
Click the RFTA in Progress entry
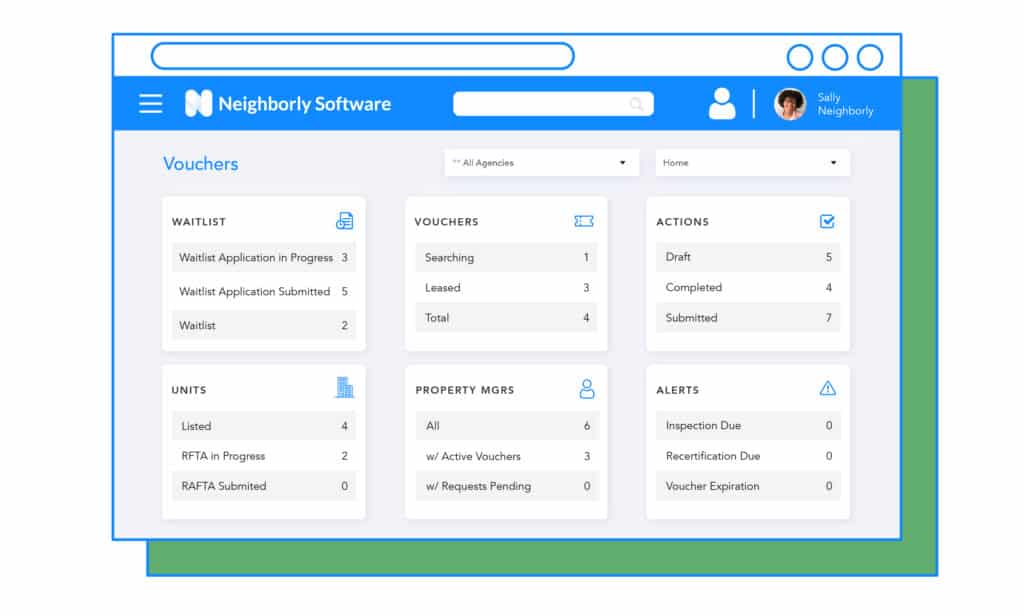click(x=263, y=455)
